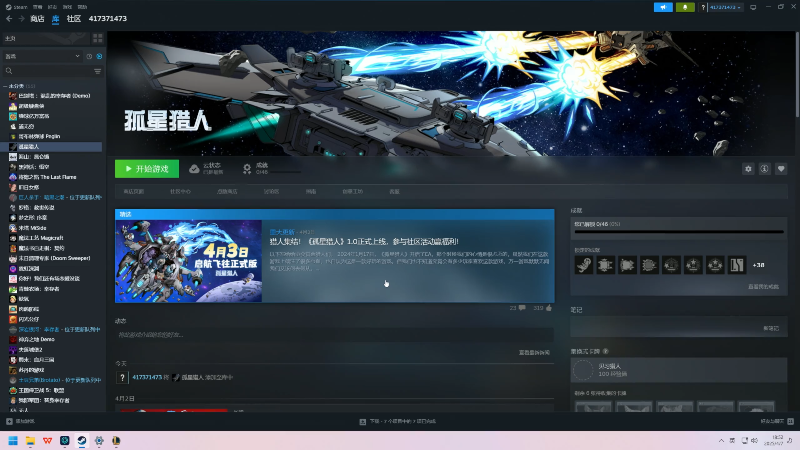
Task: Open the April 3rd launch news thumbnail
Action: (188, 261)
